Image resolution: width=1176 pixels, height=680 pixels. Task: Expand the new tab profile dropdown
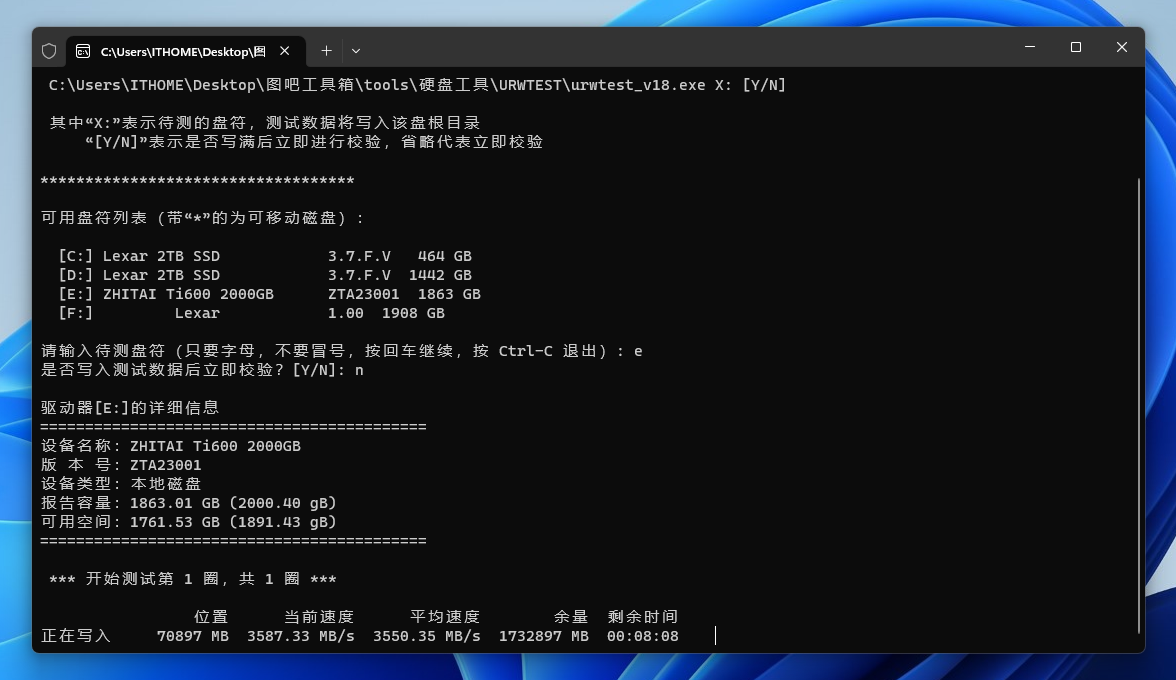tap(356, 50)
